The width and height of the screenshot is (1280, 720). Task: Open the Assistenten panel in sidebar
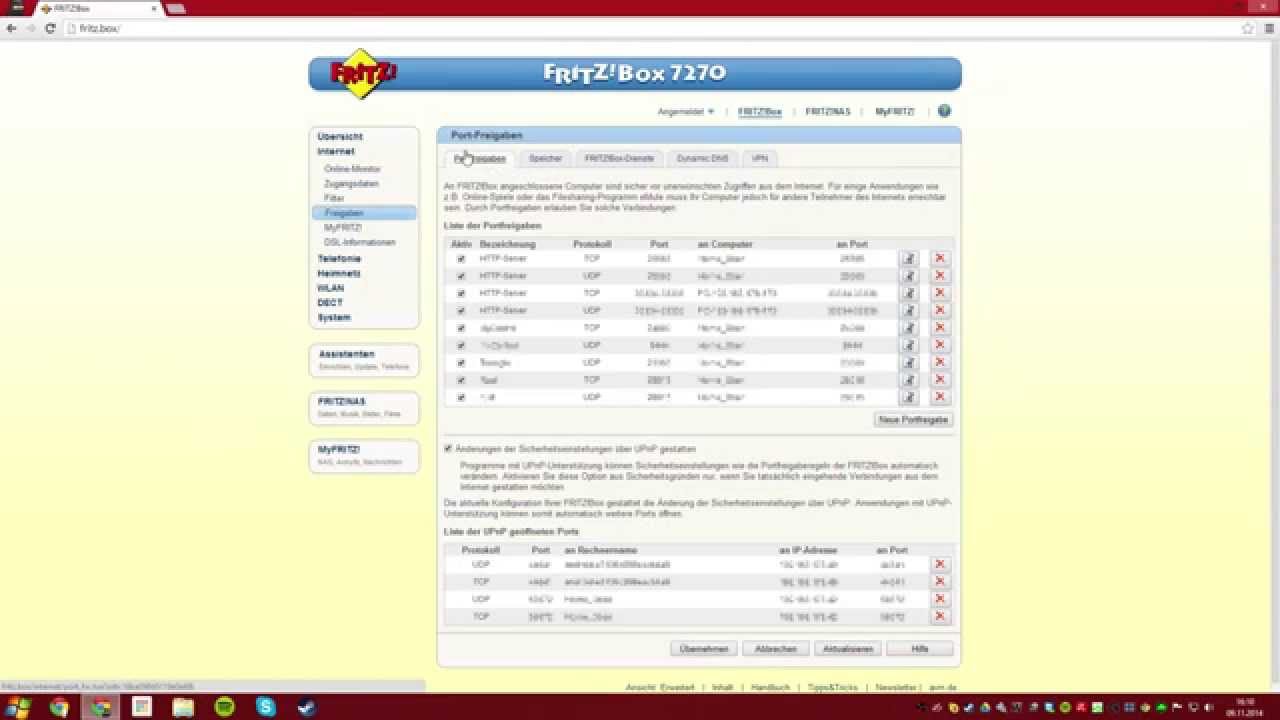click(x=364, y=360)
